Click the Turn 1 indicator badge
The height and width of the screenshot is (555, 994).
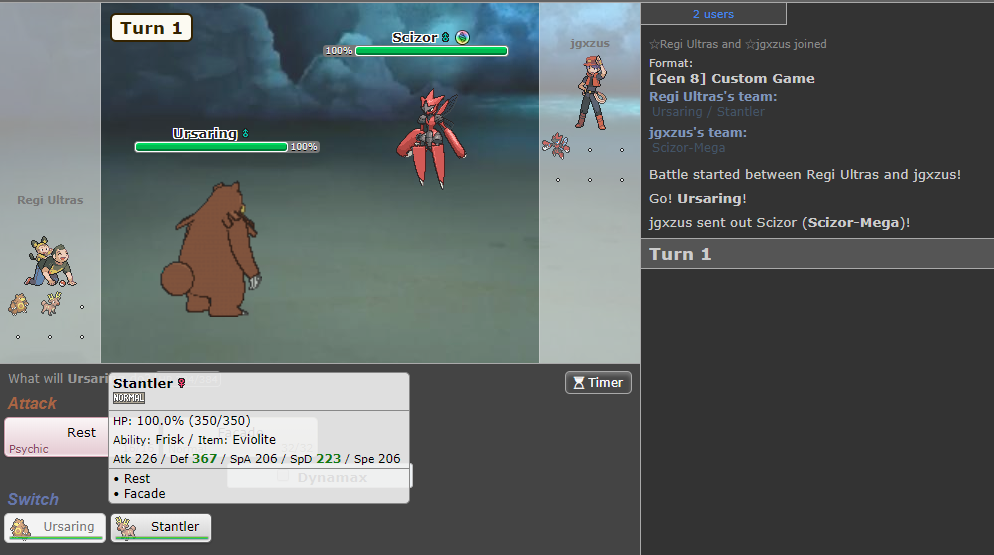click(151, 28)
